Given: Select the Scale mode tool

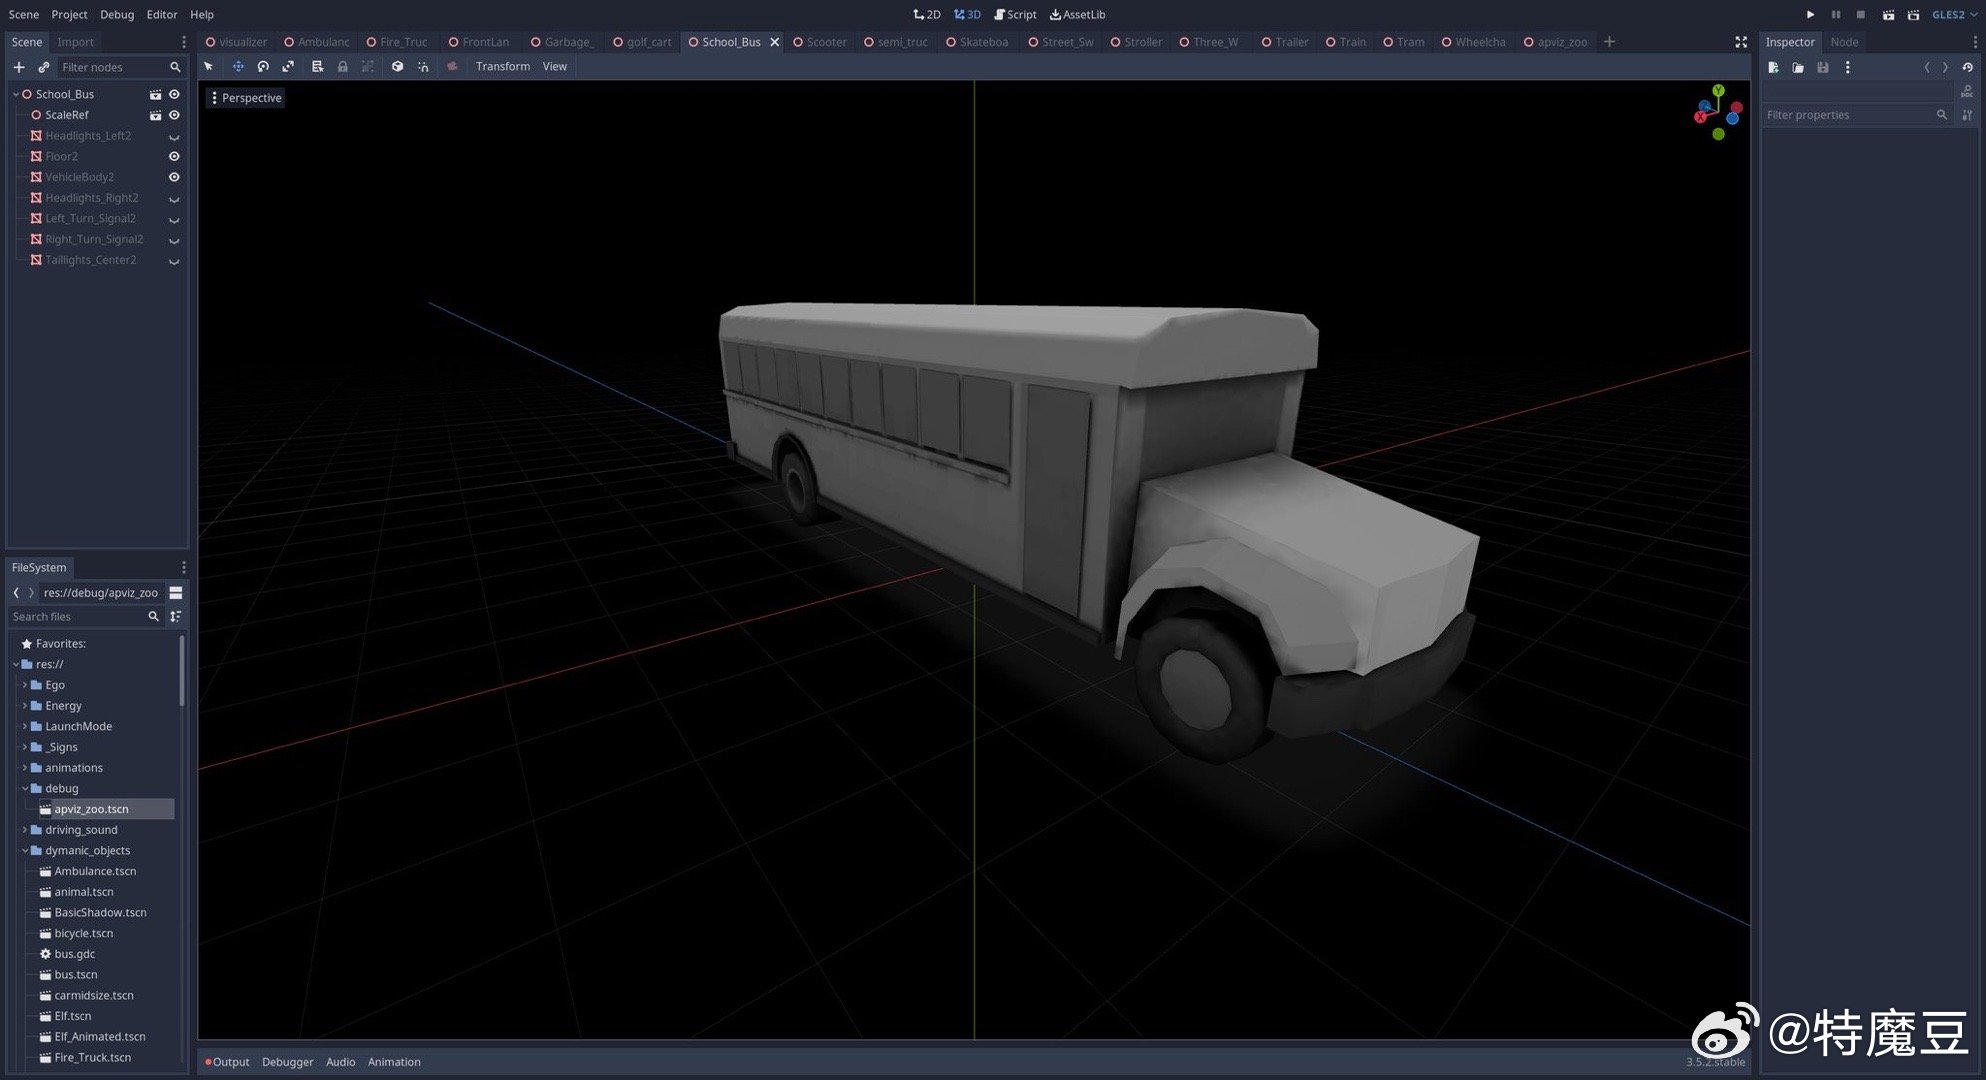Looking at the screenshot, I should (x=288, y=66).
